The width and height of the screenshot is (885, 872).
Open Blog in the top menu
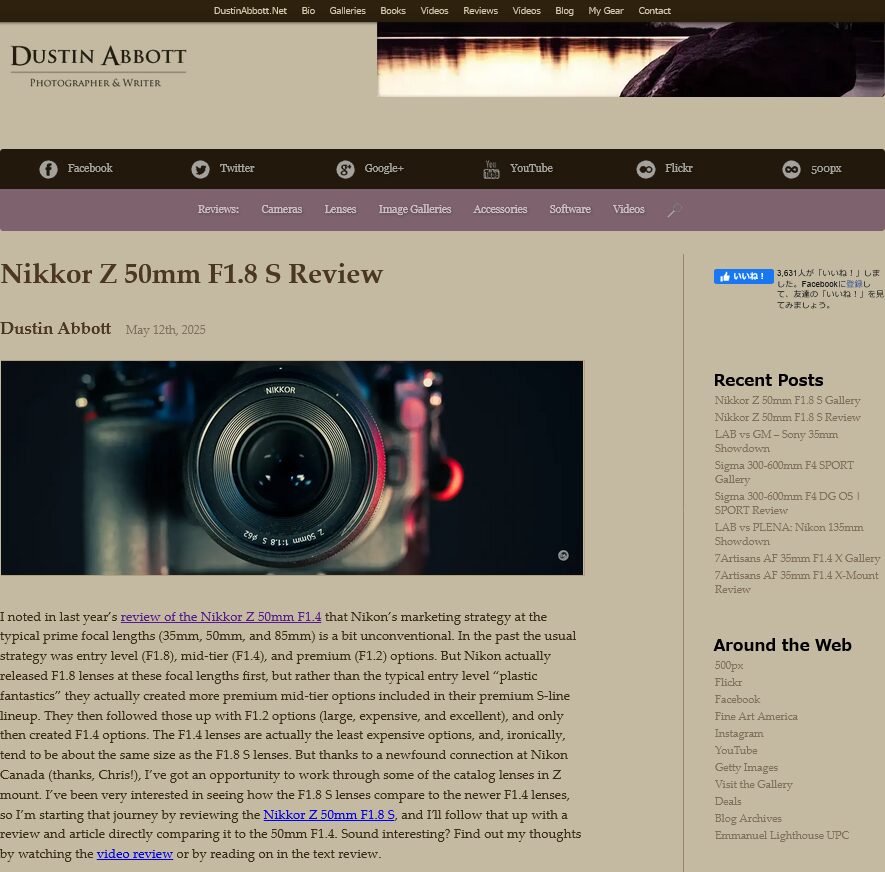[x=564, y=11]
